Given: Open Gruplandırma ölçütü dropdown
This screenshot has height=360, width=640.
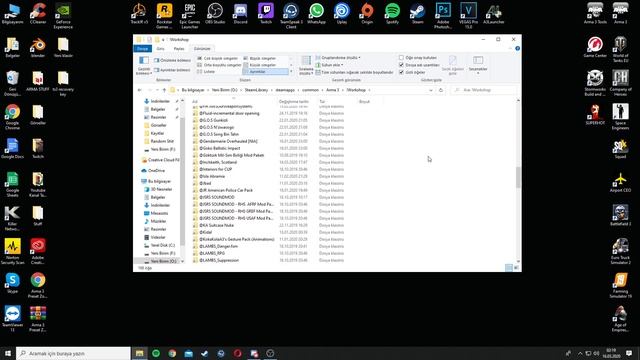Looking at the screenshot, I should point(338,58).
